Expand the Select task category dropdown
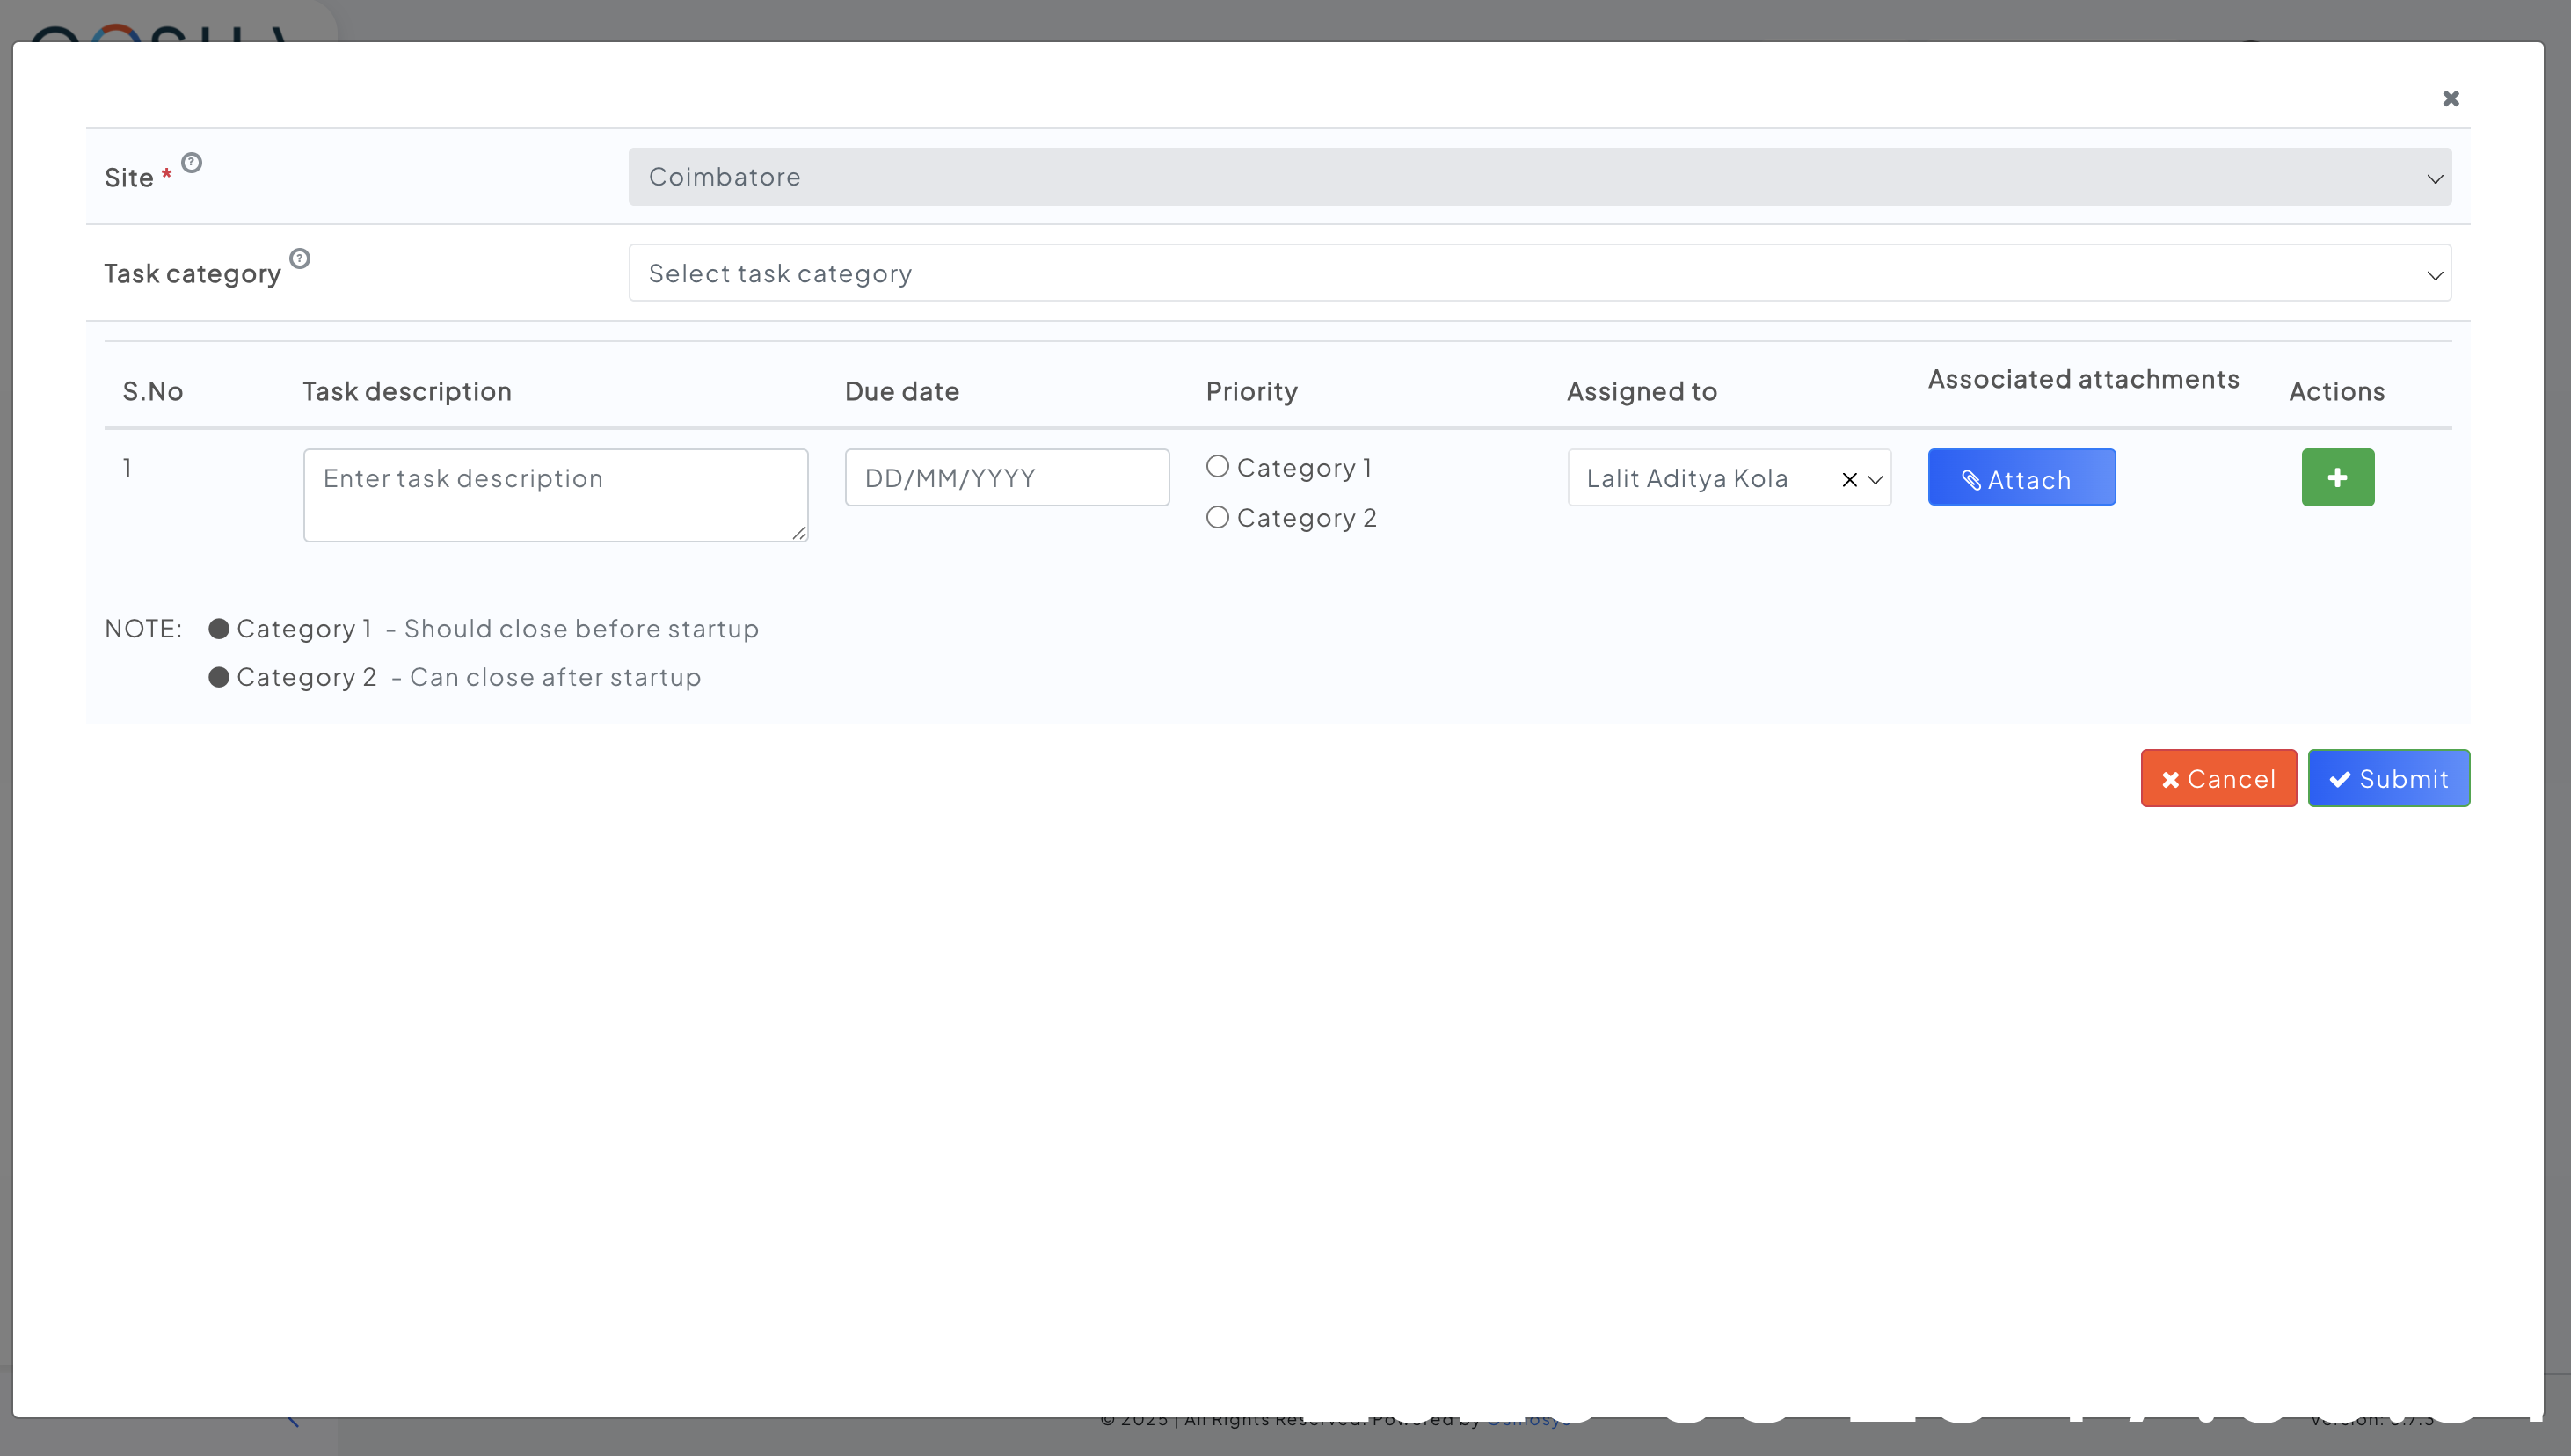The image size is (2571, 1456). pyautogui.click(x=1539, y=273)
